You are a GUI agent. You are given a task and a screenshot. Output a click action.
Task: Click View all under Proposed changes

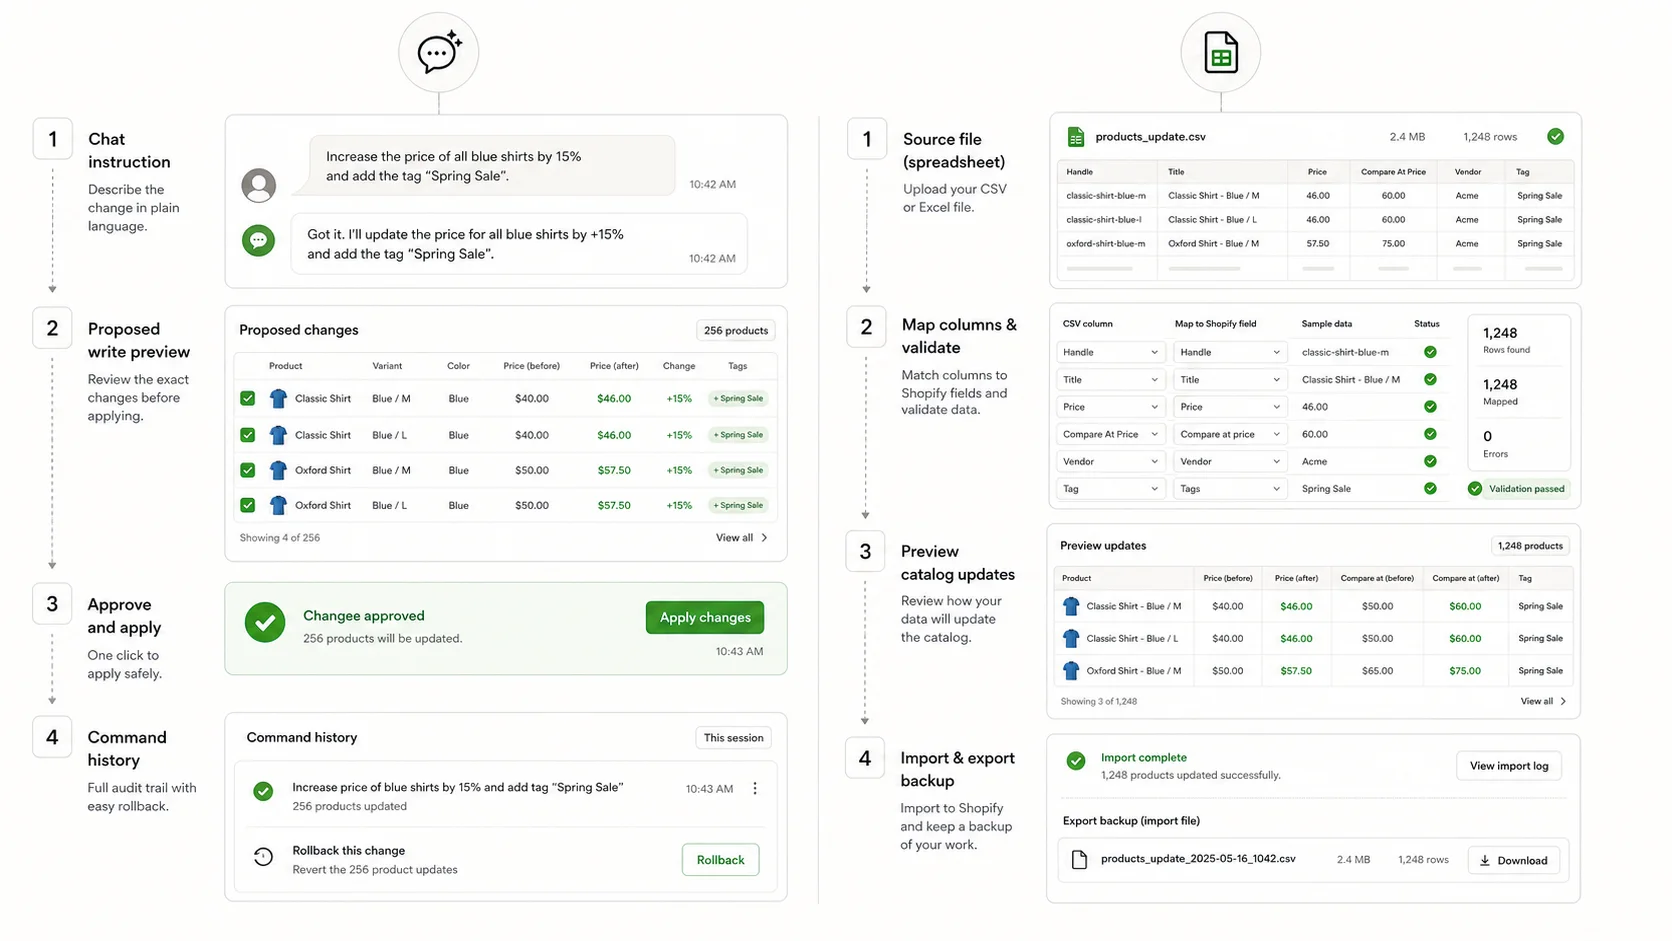(742, 538)
